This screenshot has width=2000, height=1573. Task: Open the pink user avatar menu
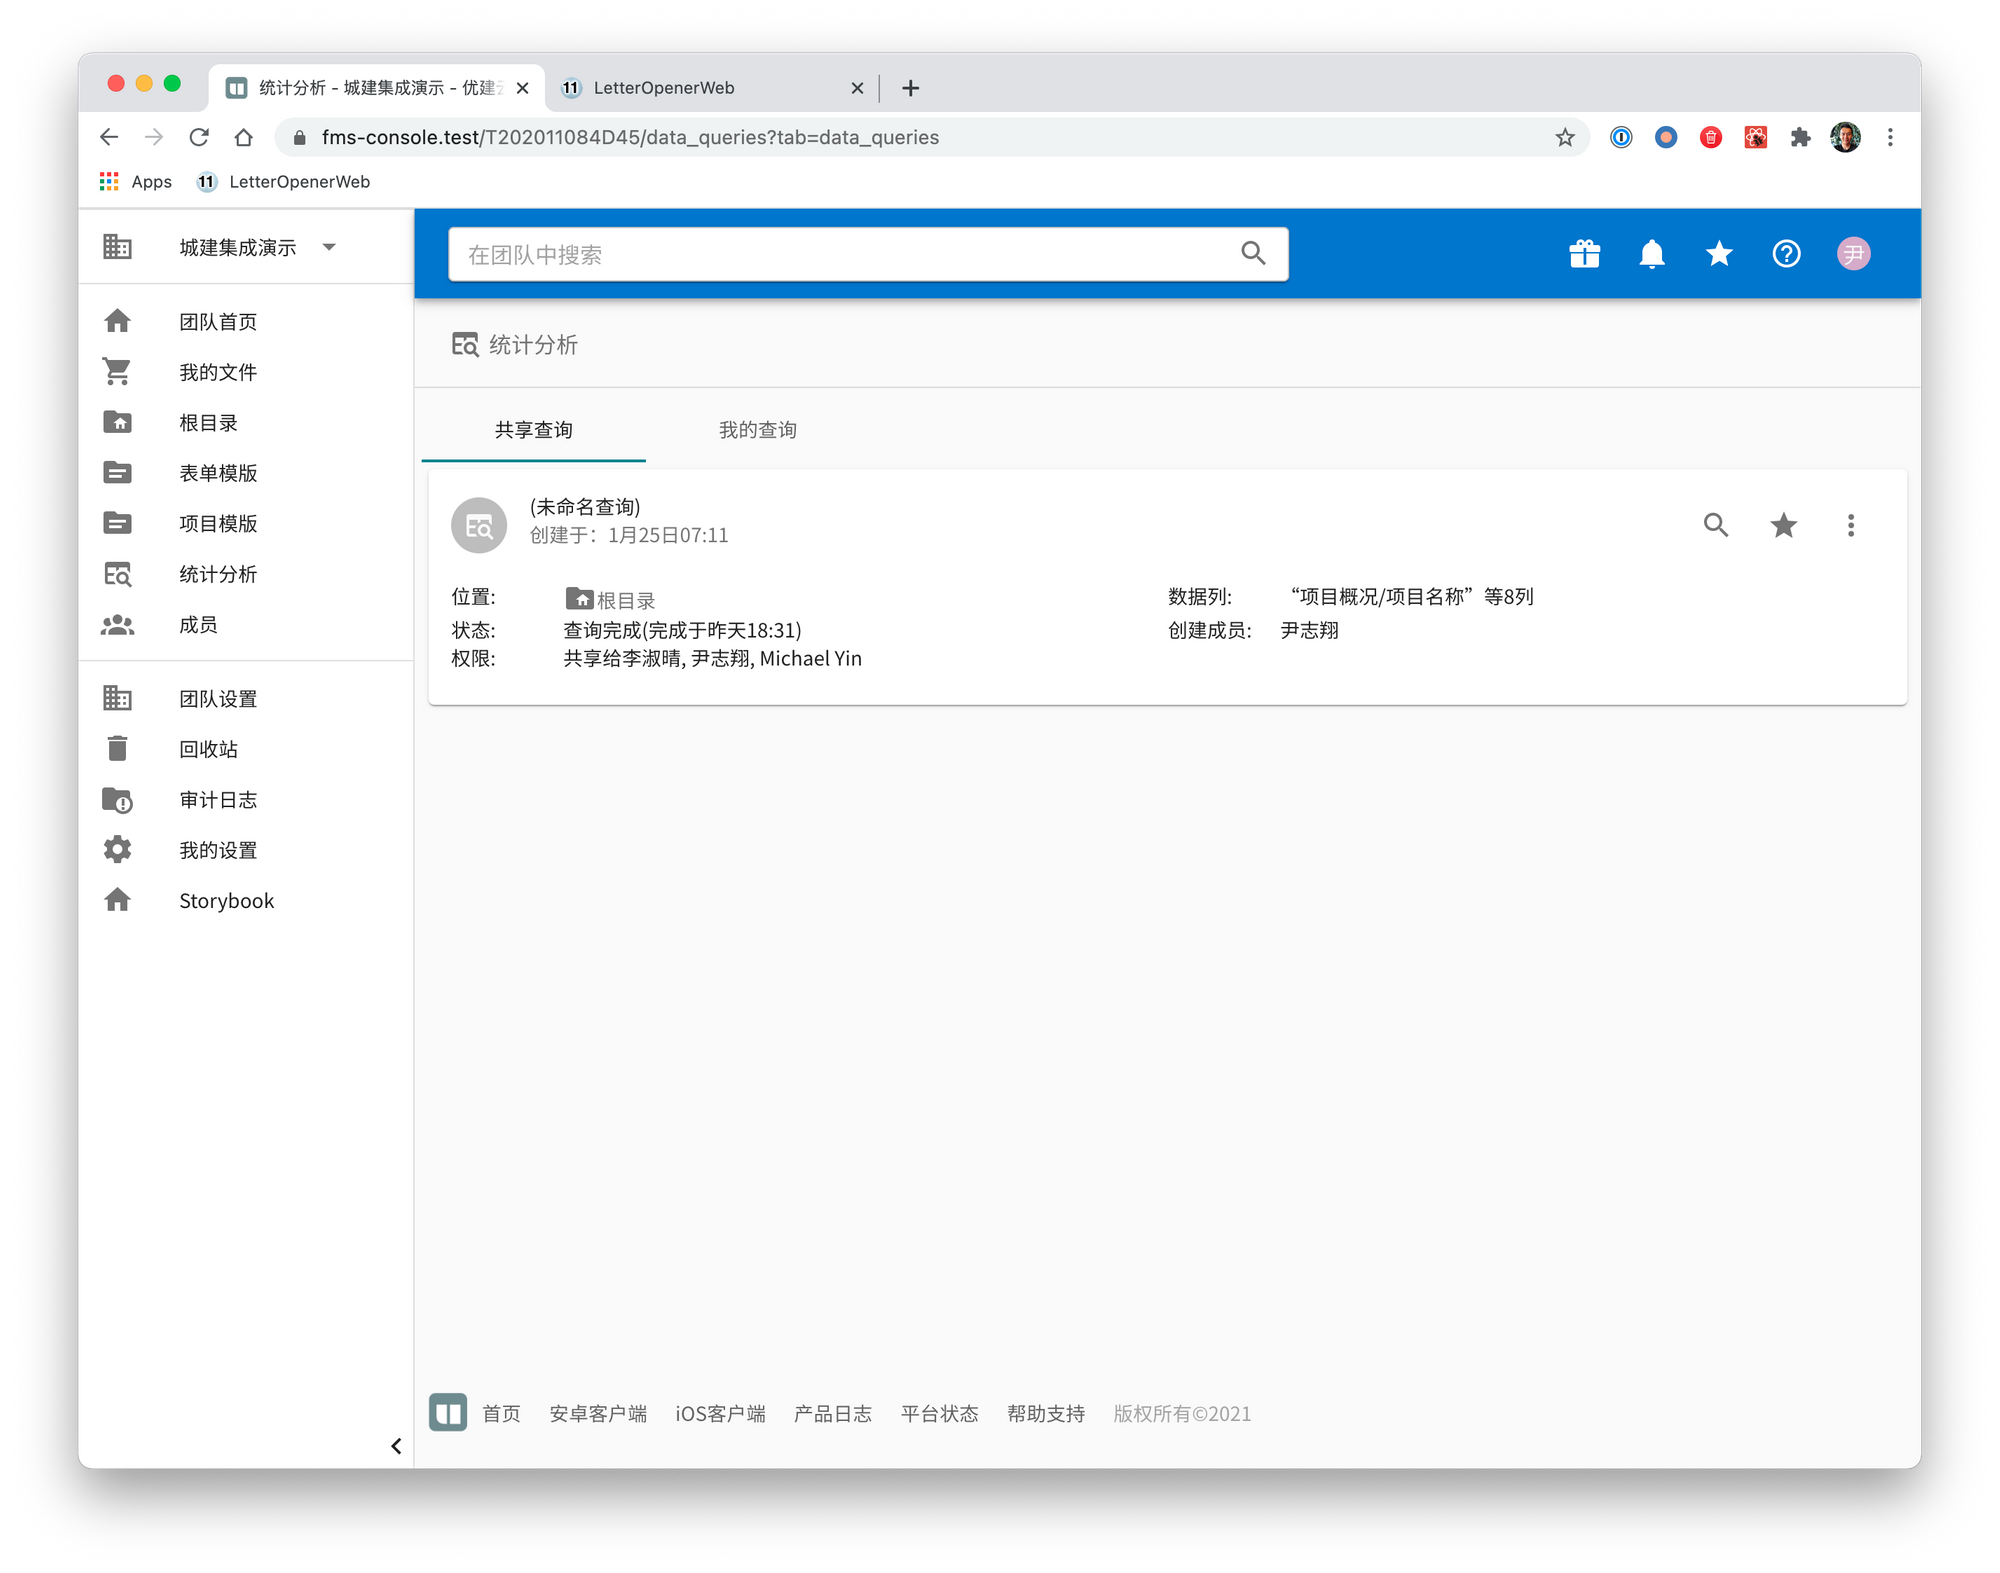coord(1853,254)
